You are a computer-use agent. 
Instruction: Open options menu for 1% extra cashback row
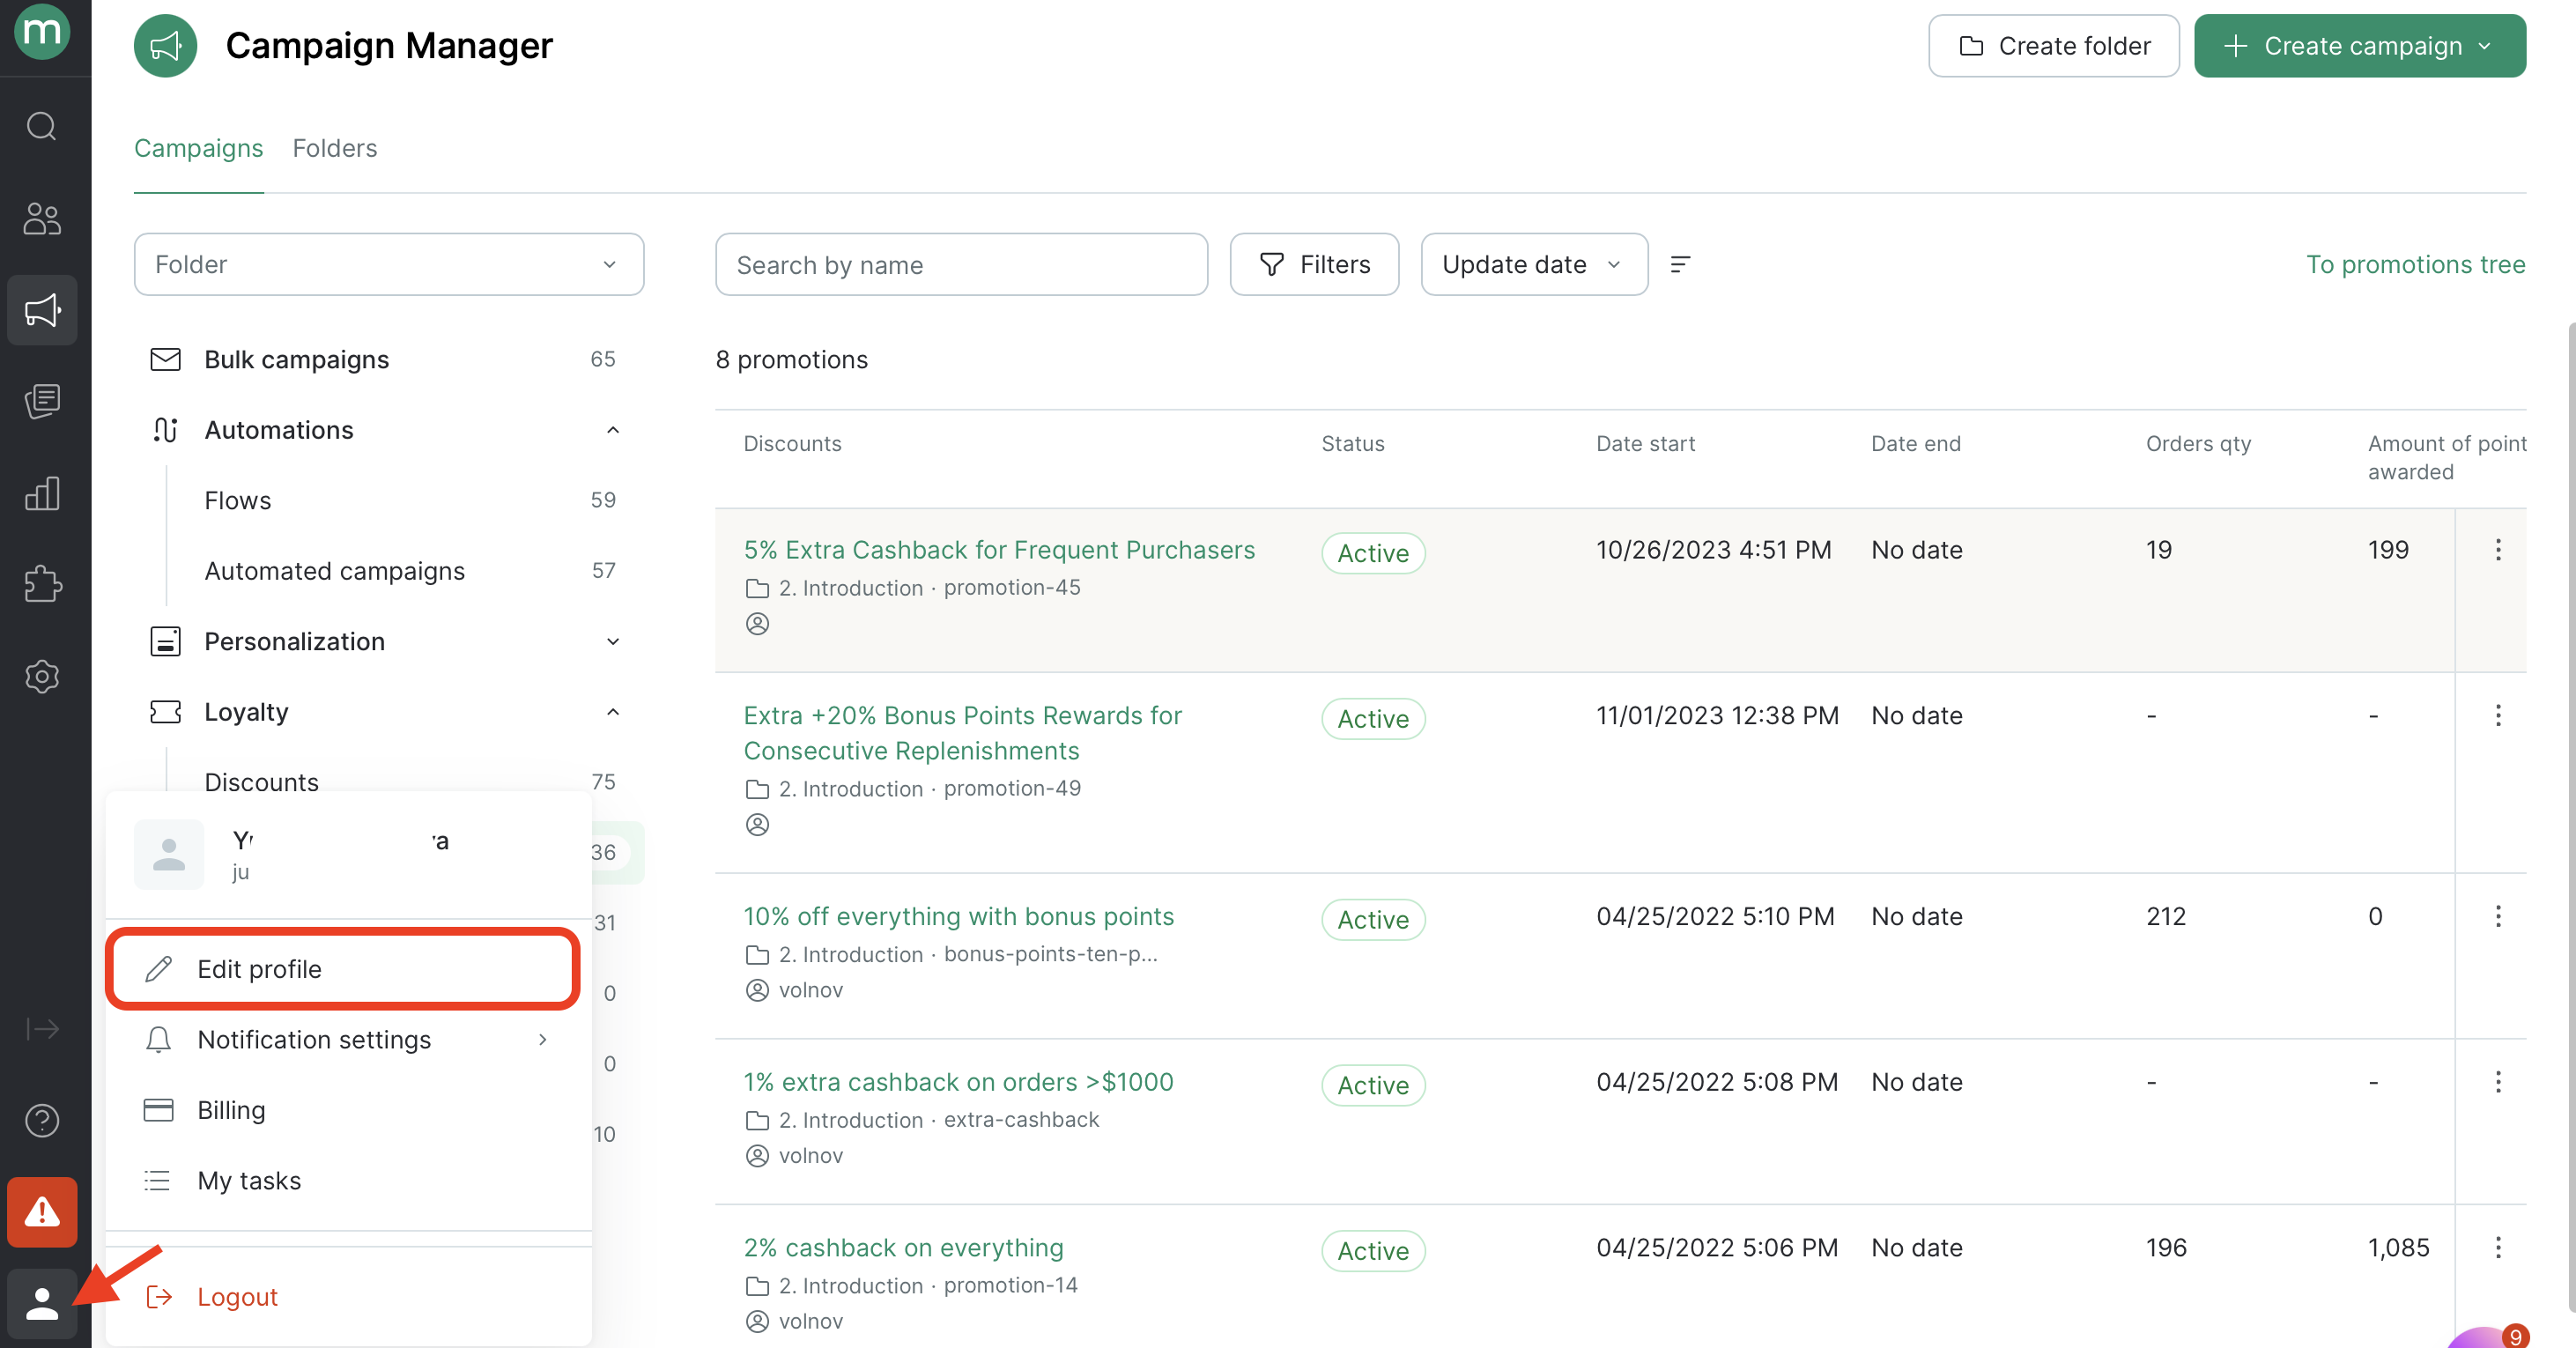(x=2497, y=1082)
